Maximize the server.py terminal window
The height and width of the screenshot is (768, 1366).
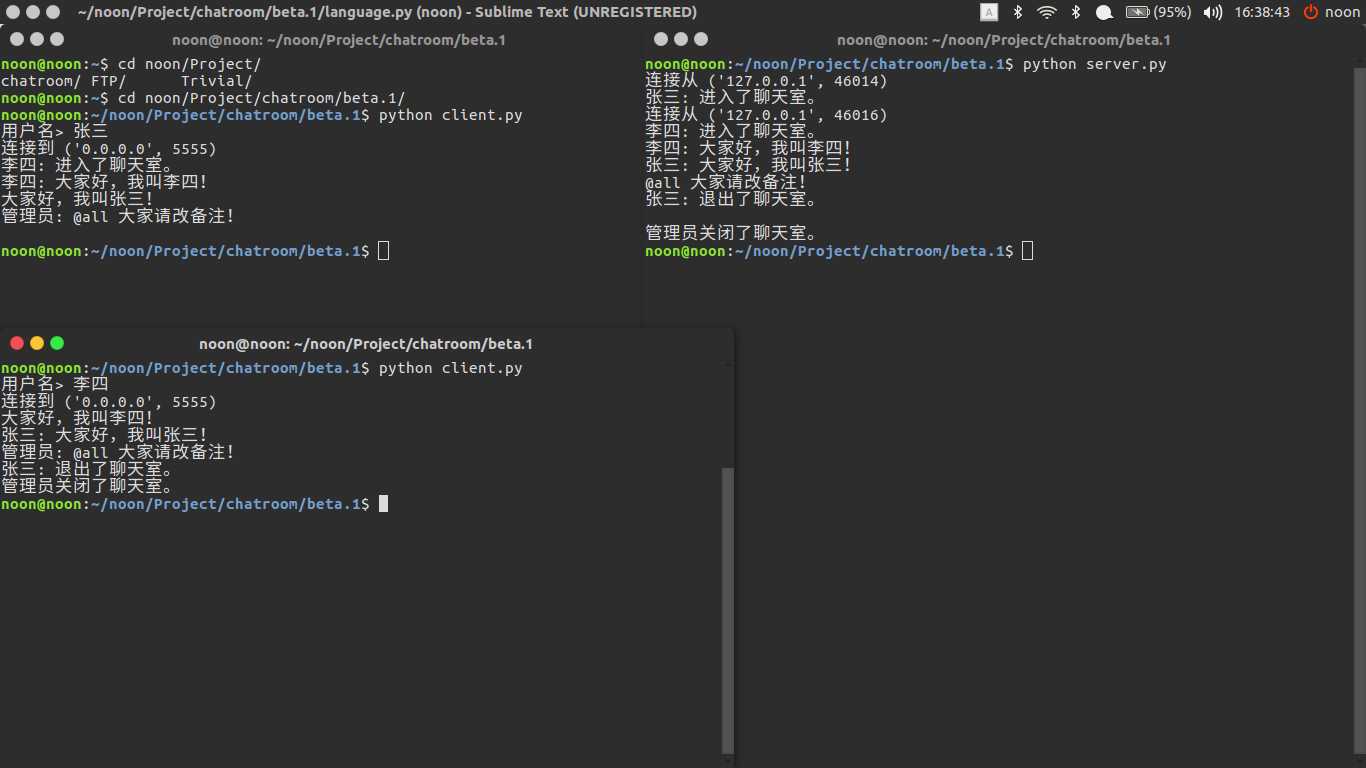point(701,39)
